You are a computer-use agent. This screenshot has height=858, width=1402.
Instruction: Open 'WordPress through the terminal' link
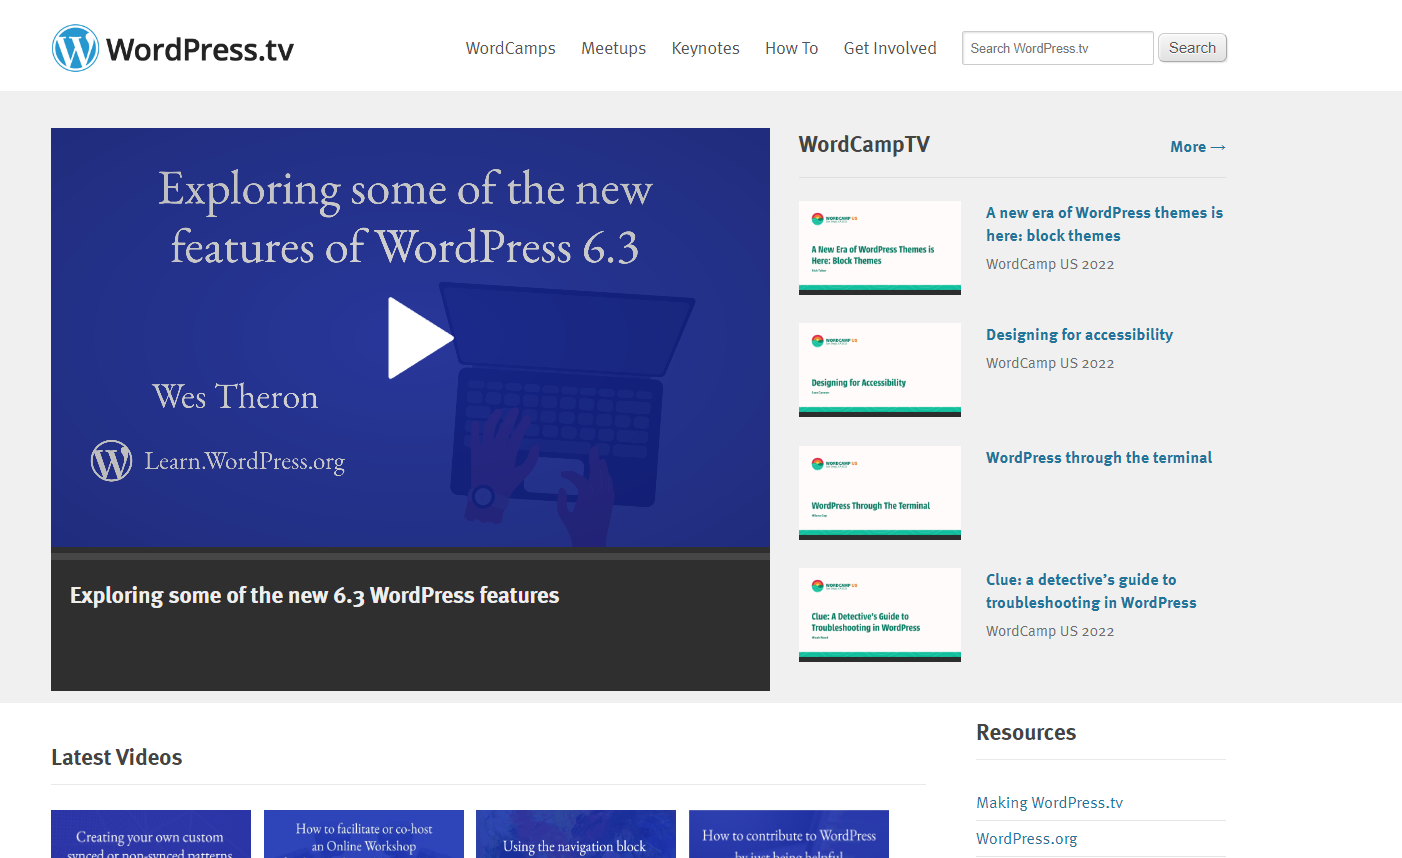coord(1098,458)
